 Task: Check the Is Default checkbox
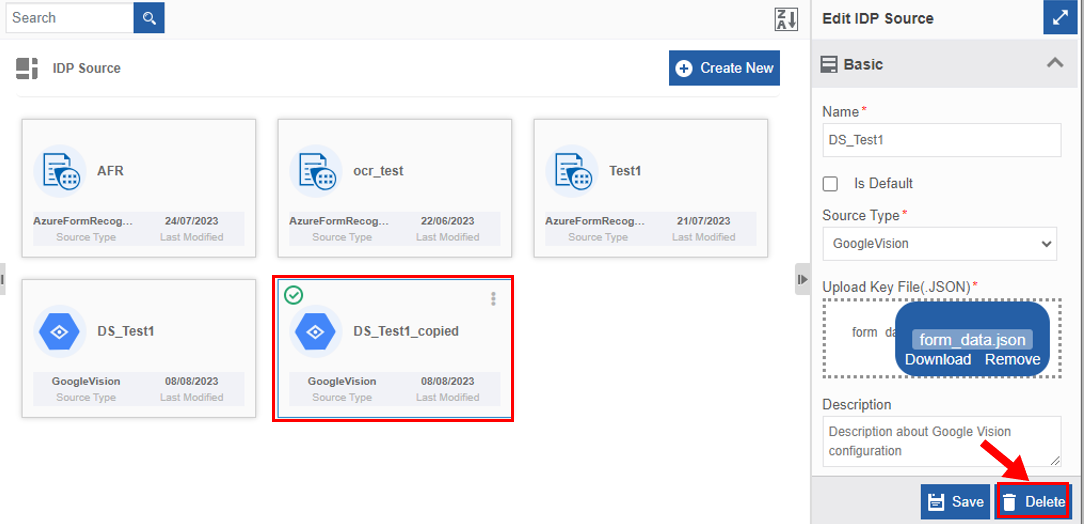coord(830,184)
